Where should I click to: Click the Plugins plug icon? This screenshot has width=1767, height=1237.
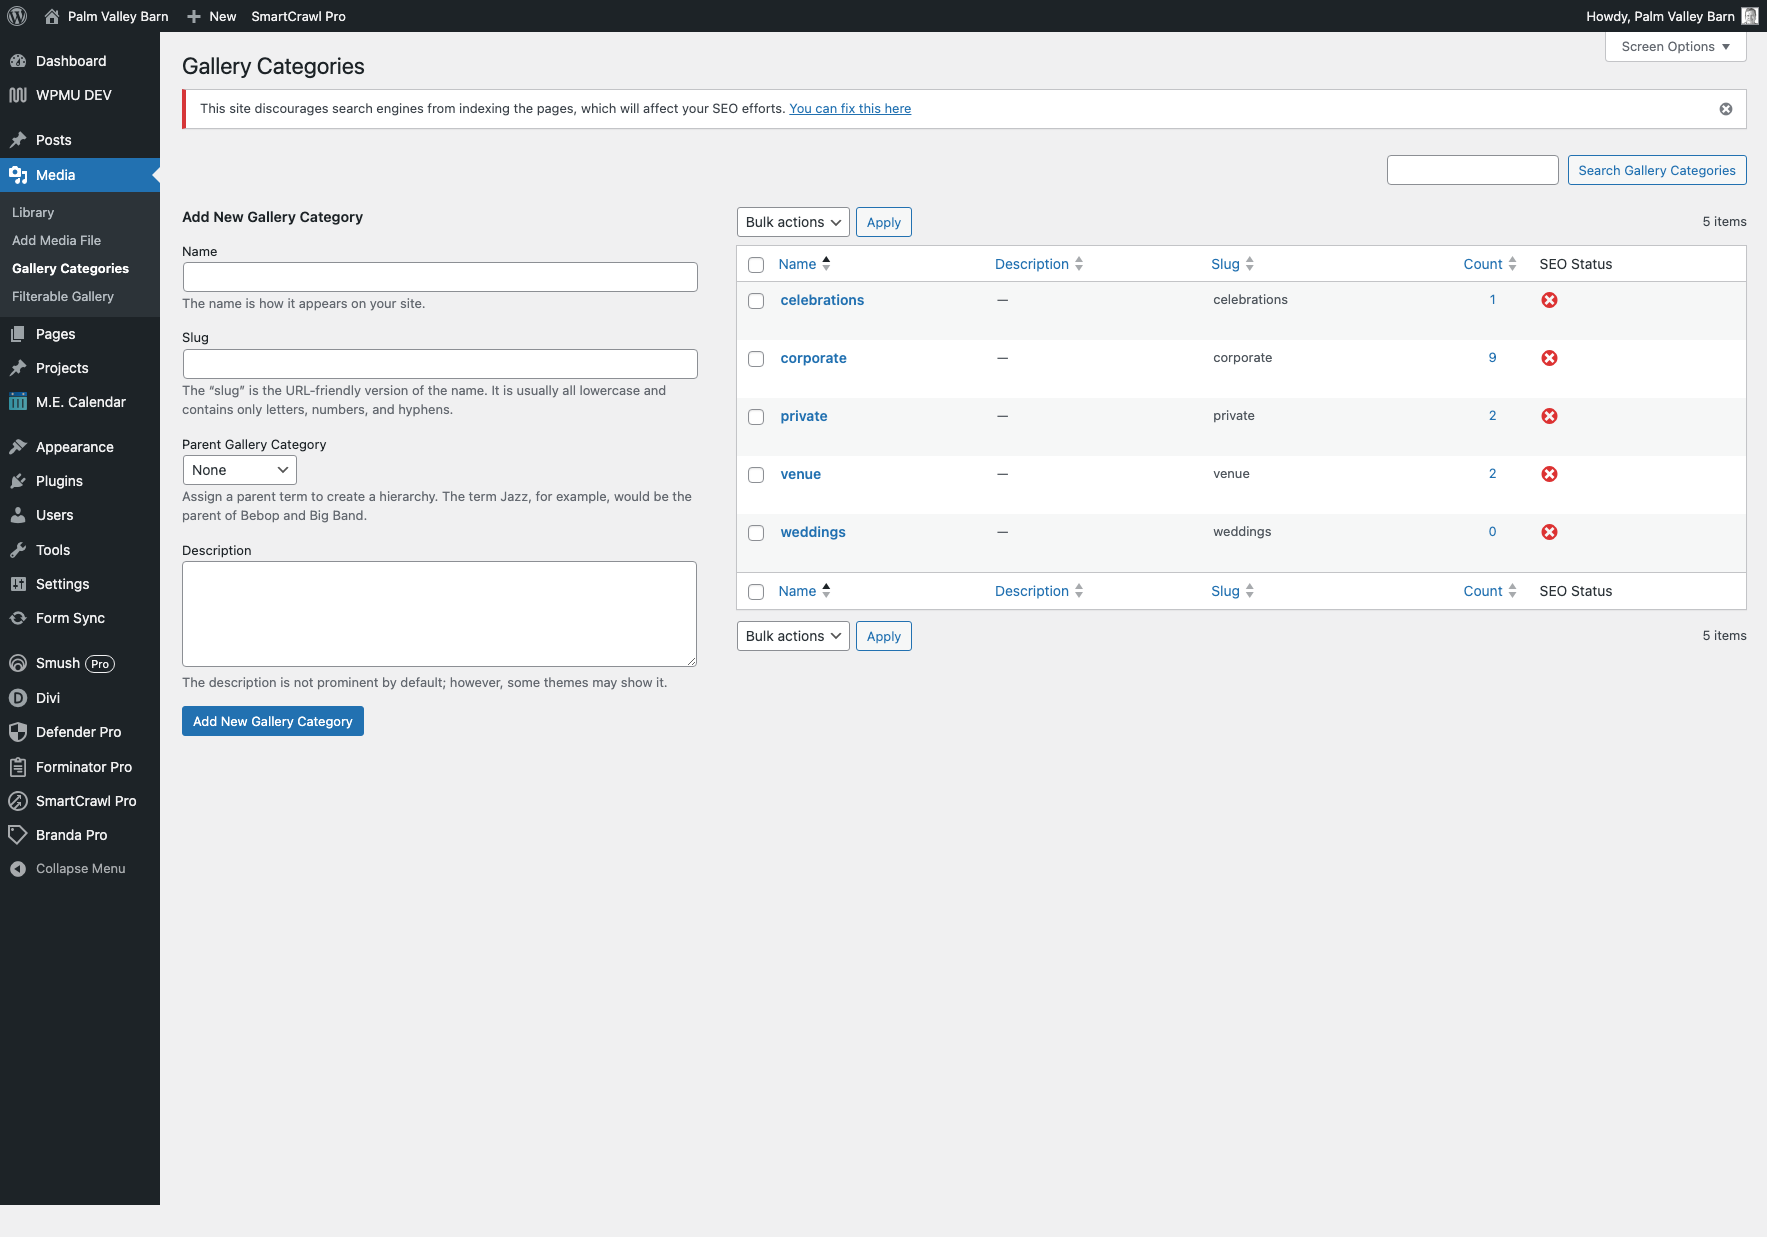point(18,481)
